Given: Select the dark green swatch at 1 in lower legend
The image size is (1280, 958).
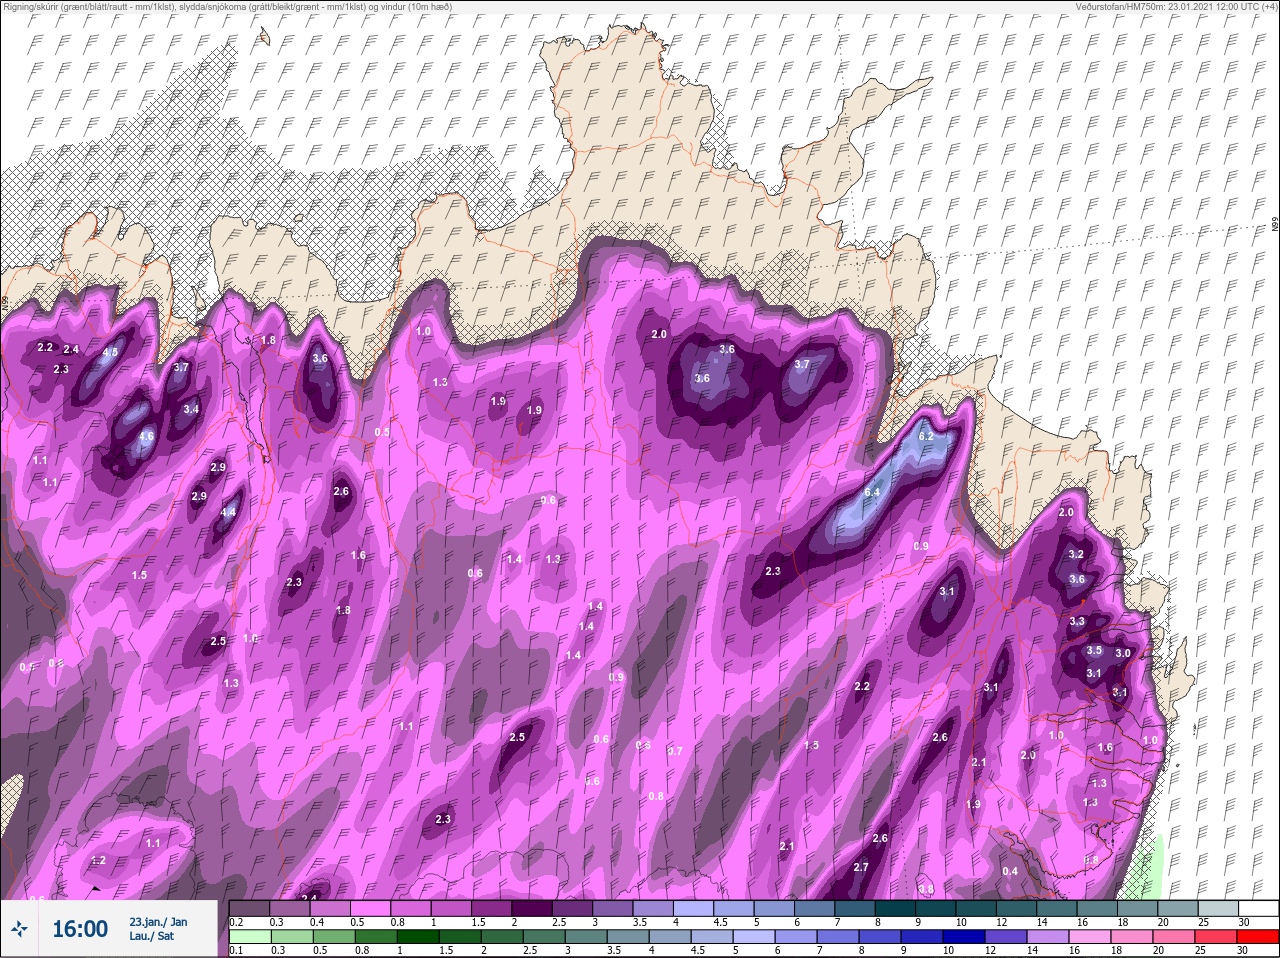Looking at the screenshot, I should 419,937.
